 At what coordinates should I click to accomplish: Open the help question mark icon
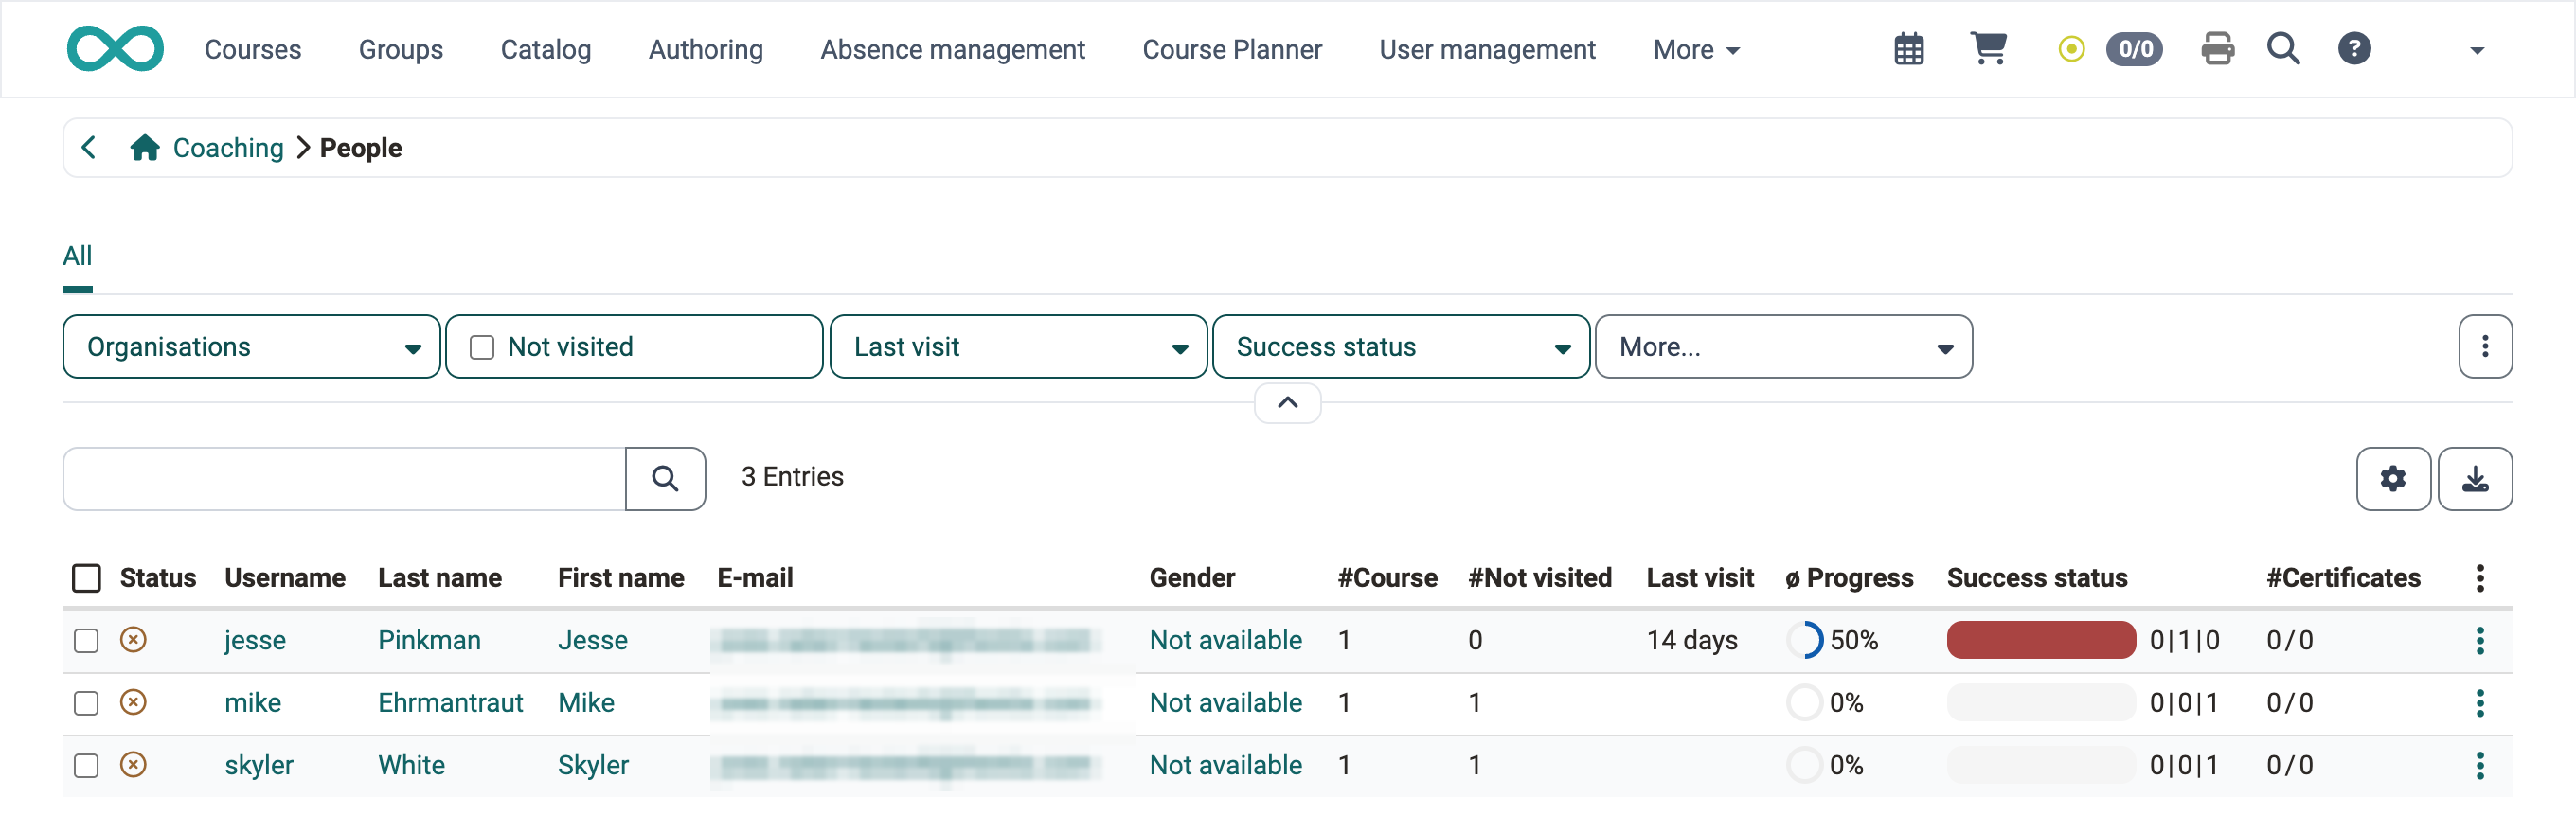(2354, 49)
